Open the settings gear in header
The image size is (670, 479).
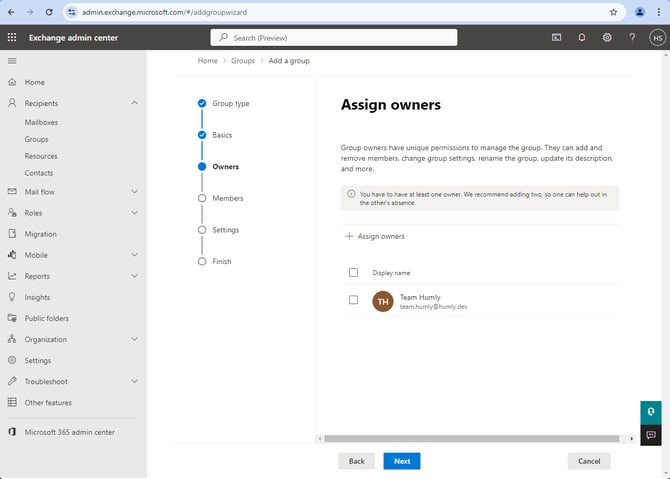pos(607,38)
